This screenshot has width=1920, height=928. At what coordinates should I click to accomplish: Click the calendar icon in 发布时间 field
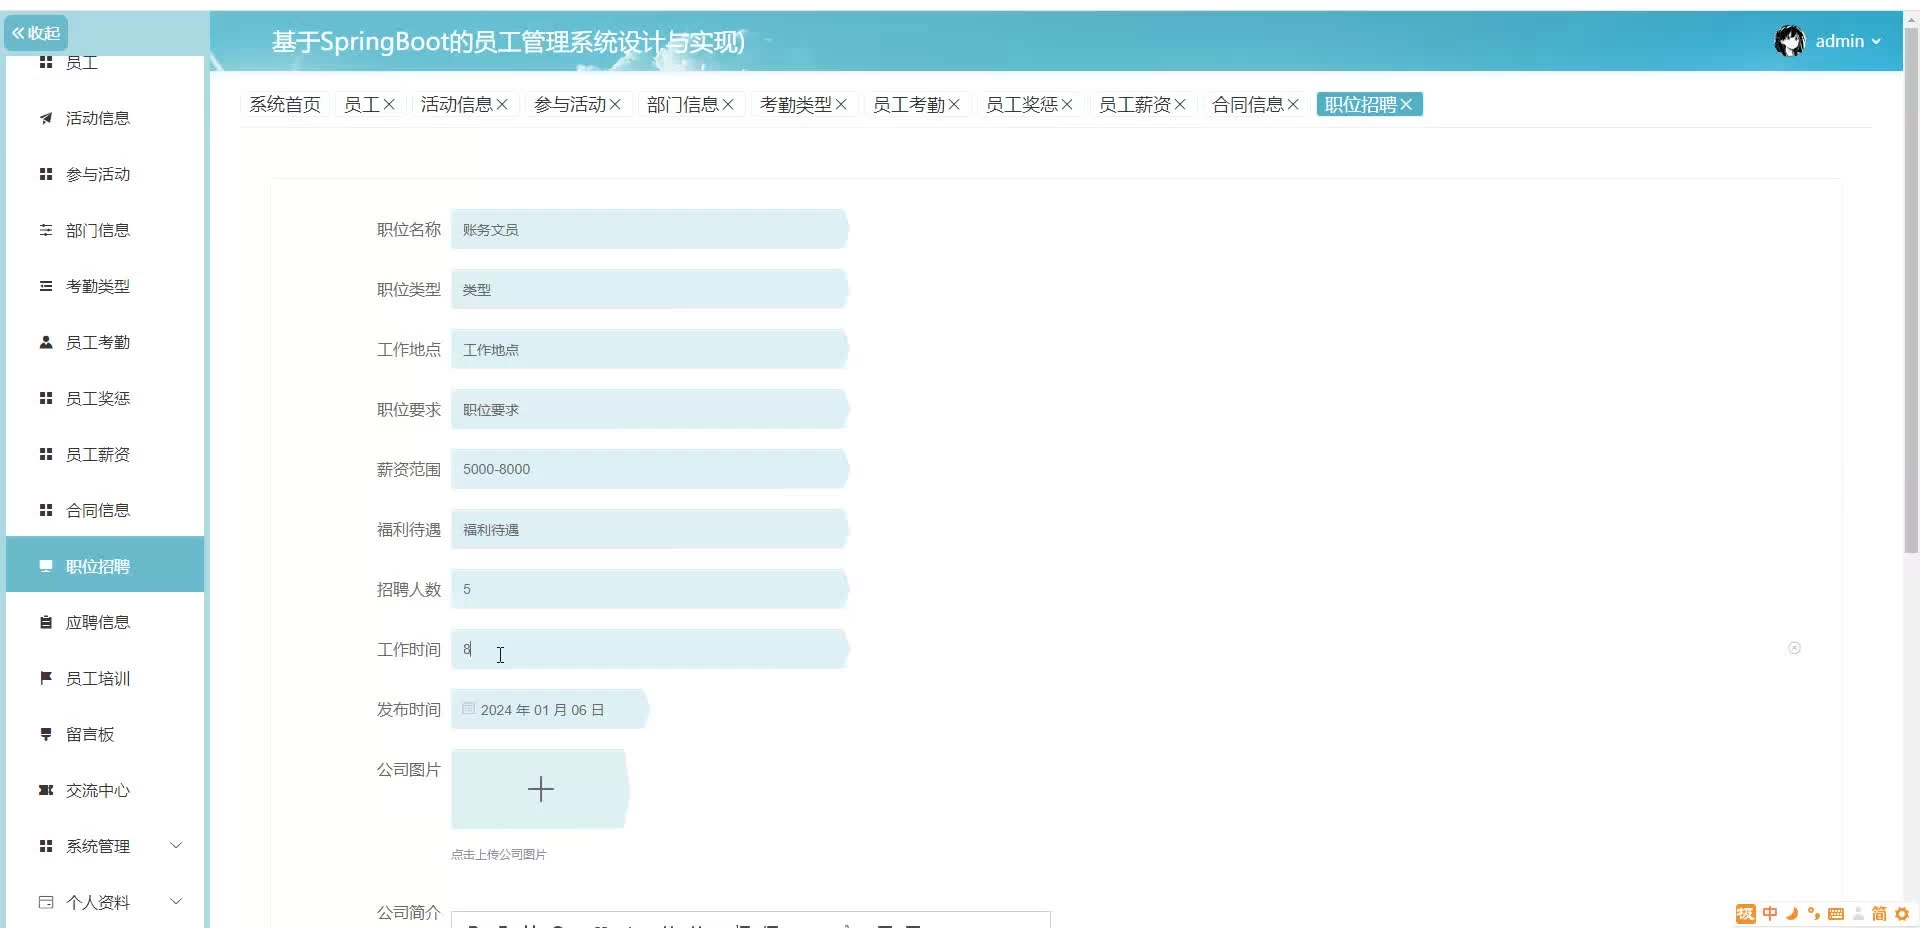[x=468, y=709]
